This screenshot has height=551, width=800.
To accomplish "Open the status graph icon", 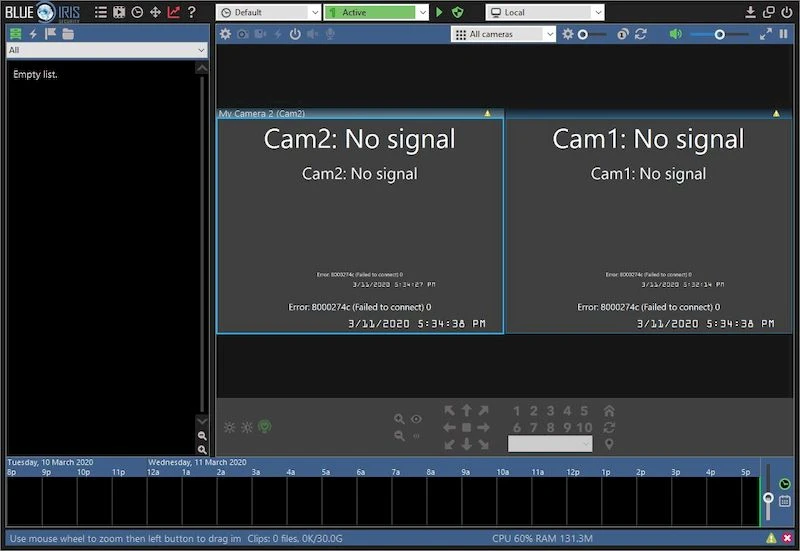I will [x=174, y=12].
